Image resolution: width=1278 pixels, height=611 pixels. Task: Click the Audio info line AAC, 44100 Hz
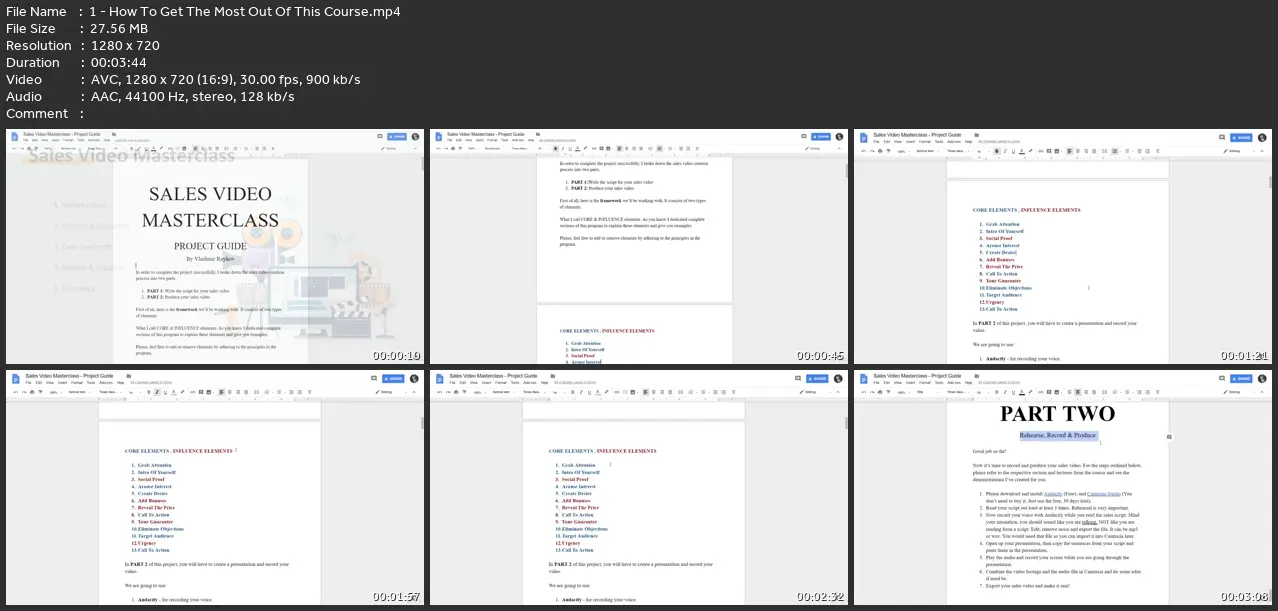150,97
